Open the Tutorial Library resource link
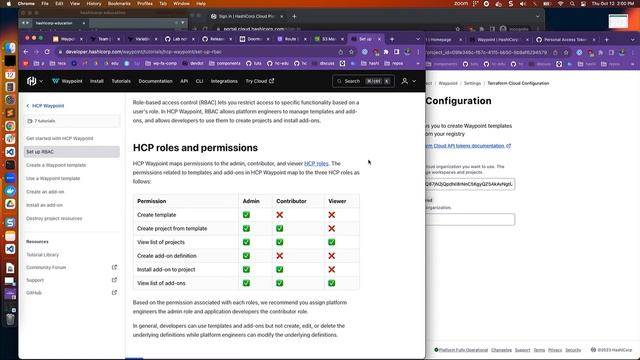The image size is (640, 360). [42, 255]
